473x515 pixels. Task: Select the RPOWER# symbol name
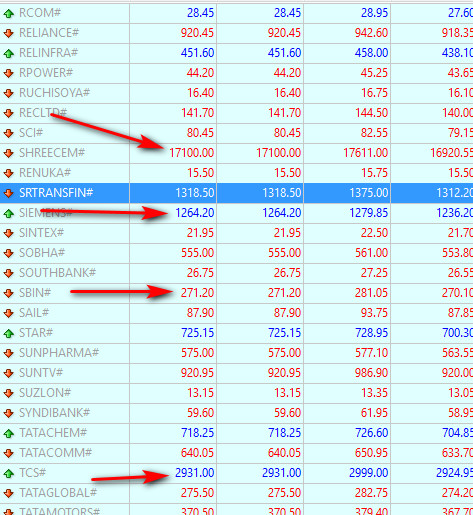tap(46, 73)
